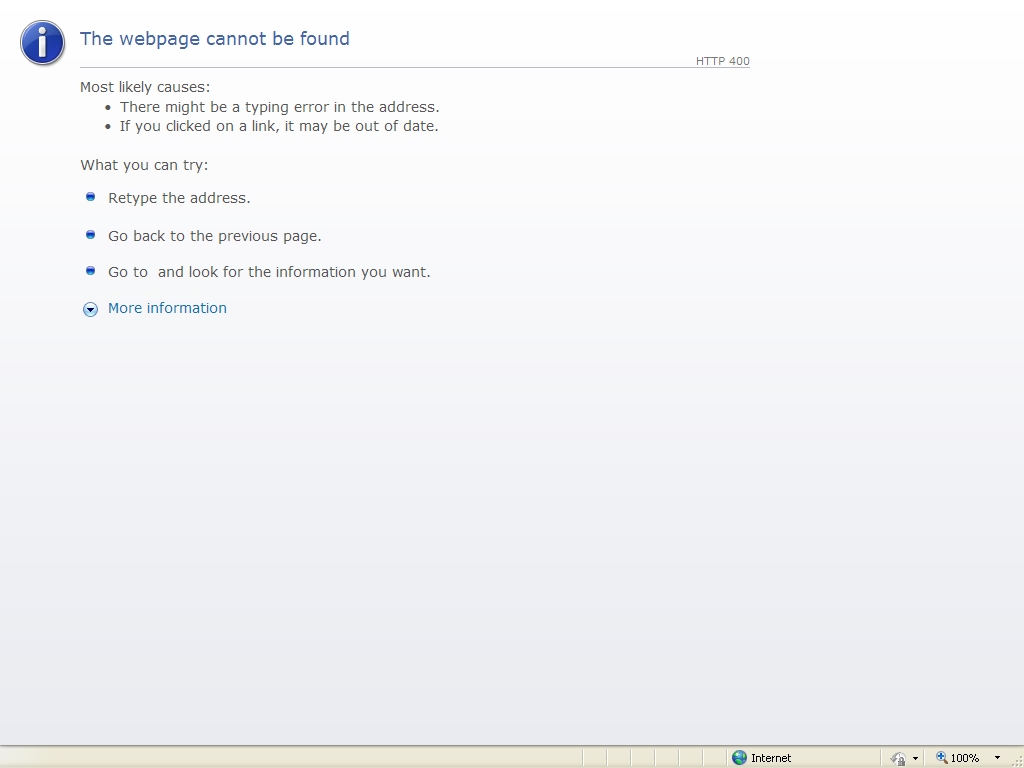Click the blue bullet beside Go back
The image size is (1024, 768).
[90, 234]
